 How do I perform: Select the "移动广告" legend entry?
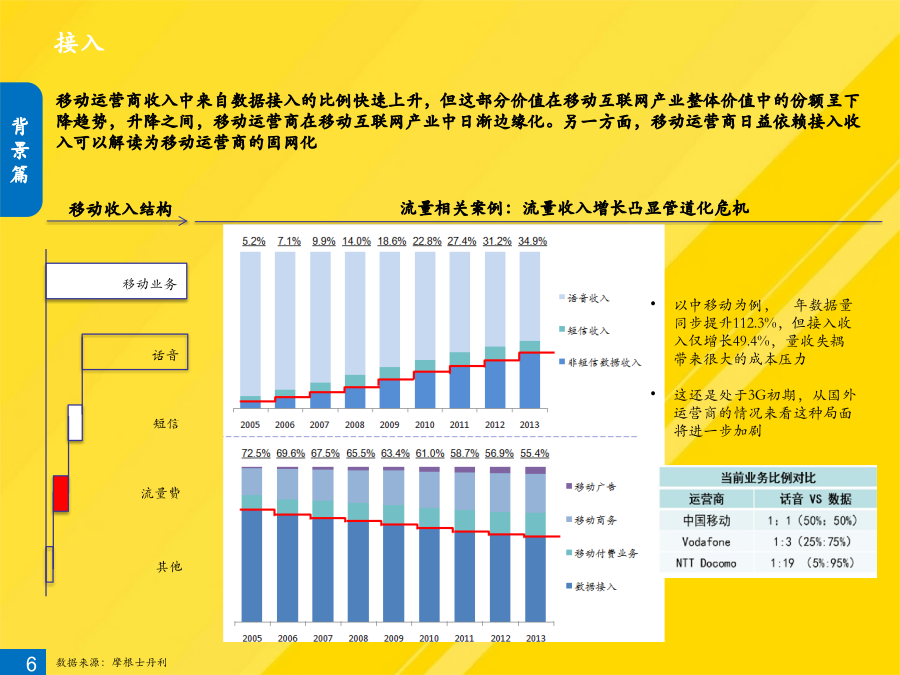[x=591, y=487]
